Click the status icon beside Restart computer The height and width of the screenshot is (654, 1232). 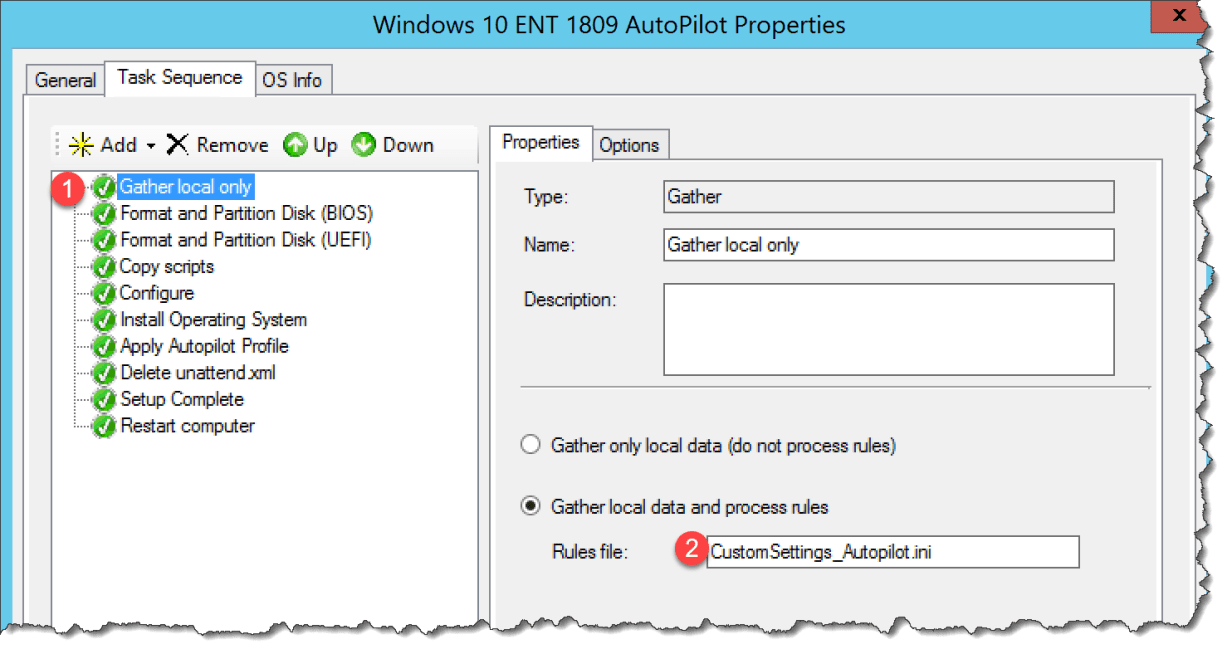pyautogui.click(x=105, y=425)
